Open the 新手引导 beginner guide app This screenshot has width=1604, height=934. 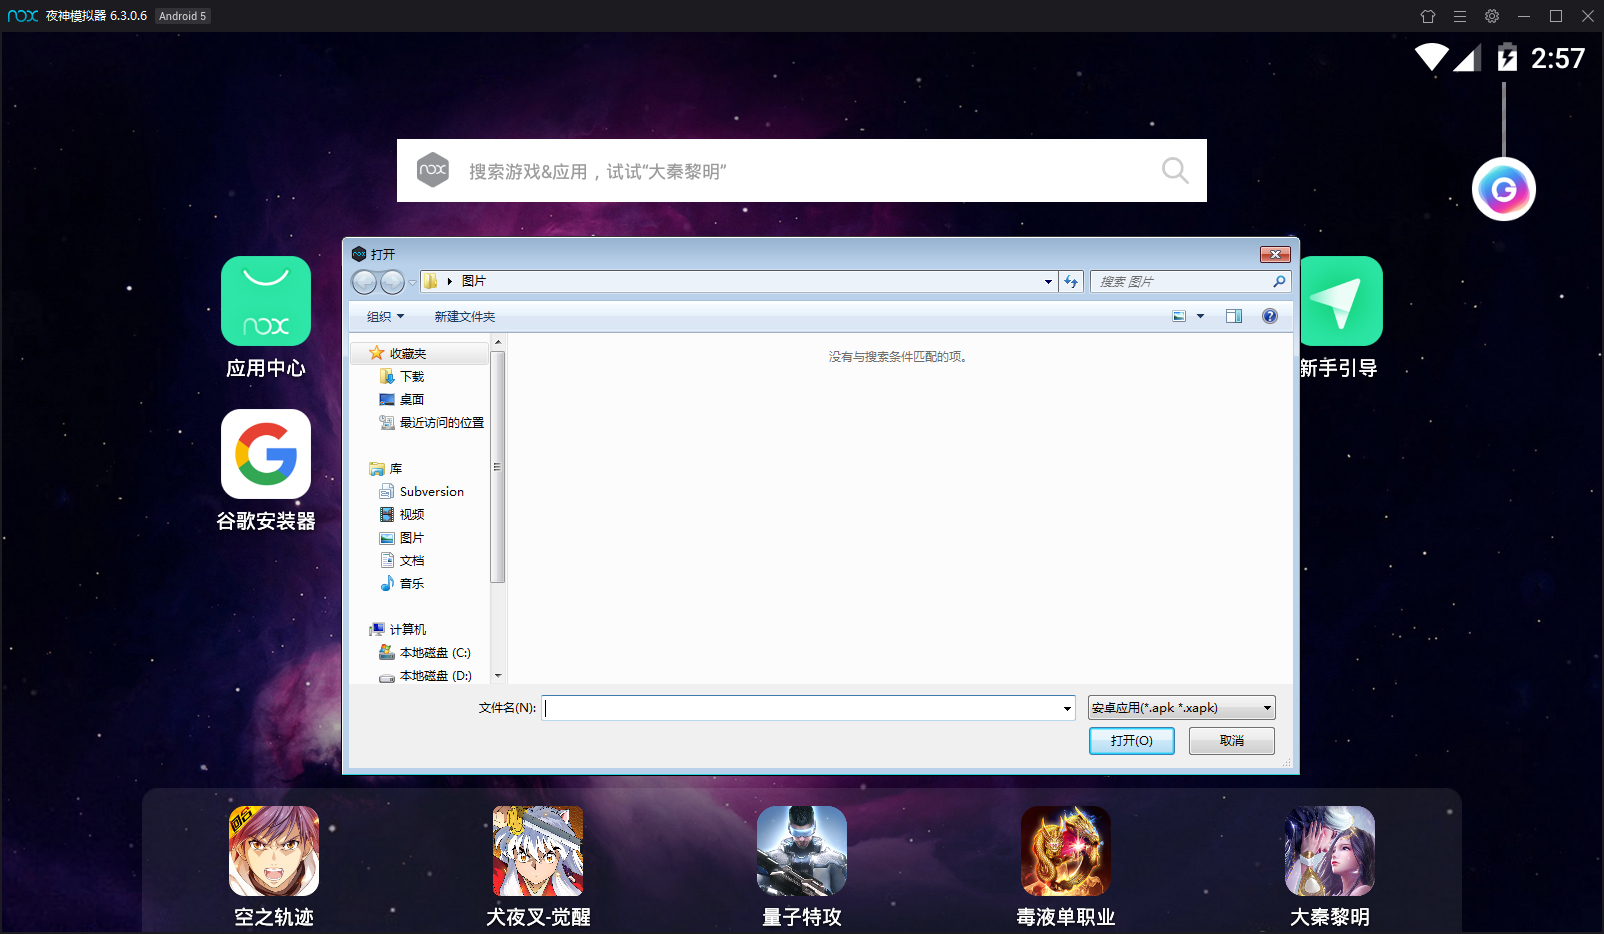pyautogui.click(x=1340, y=300)
